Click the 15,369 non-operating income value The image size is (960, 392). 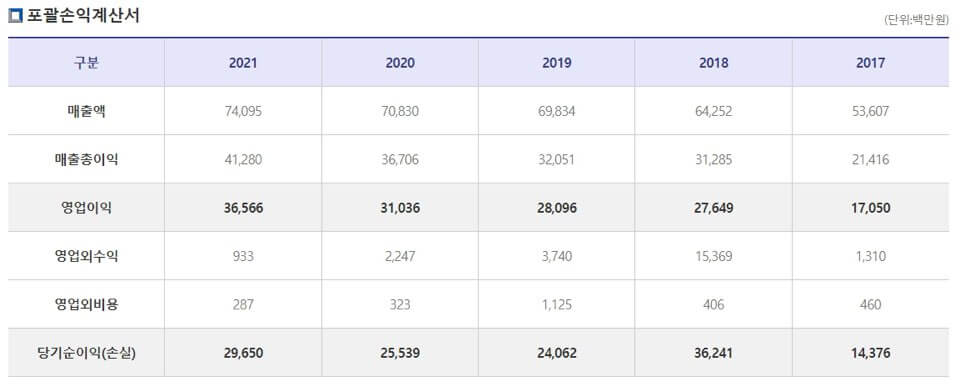[x=714, y=256]
